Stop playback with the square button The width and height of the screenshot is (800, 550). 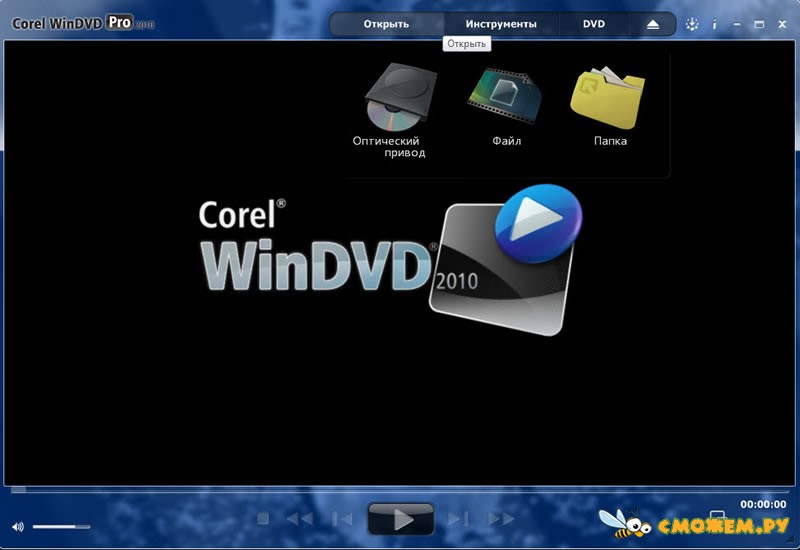pos(263,519)
